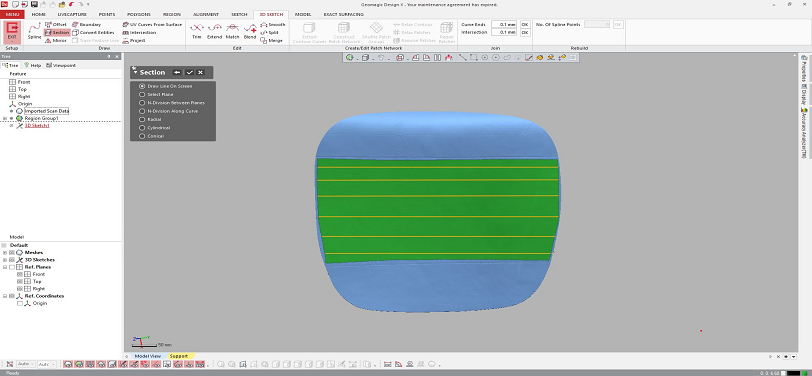Choose the Trim tool
The image size is (812, 376).
pos(196,31)
